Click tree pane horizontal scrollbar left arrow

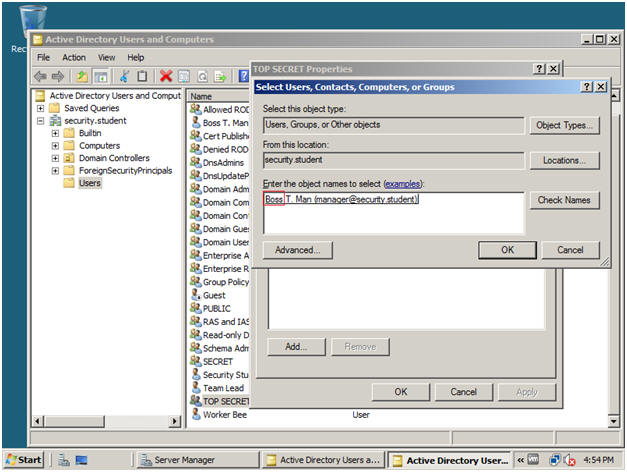pyautogui.click(x=38, y=421)
